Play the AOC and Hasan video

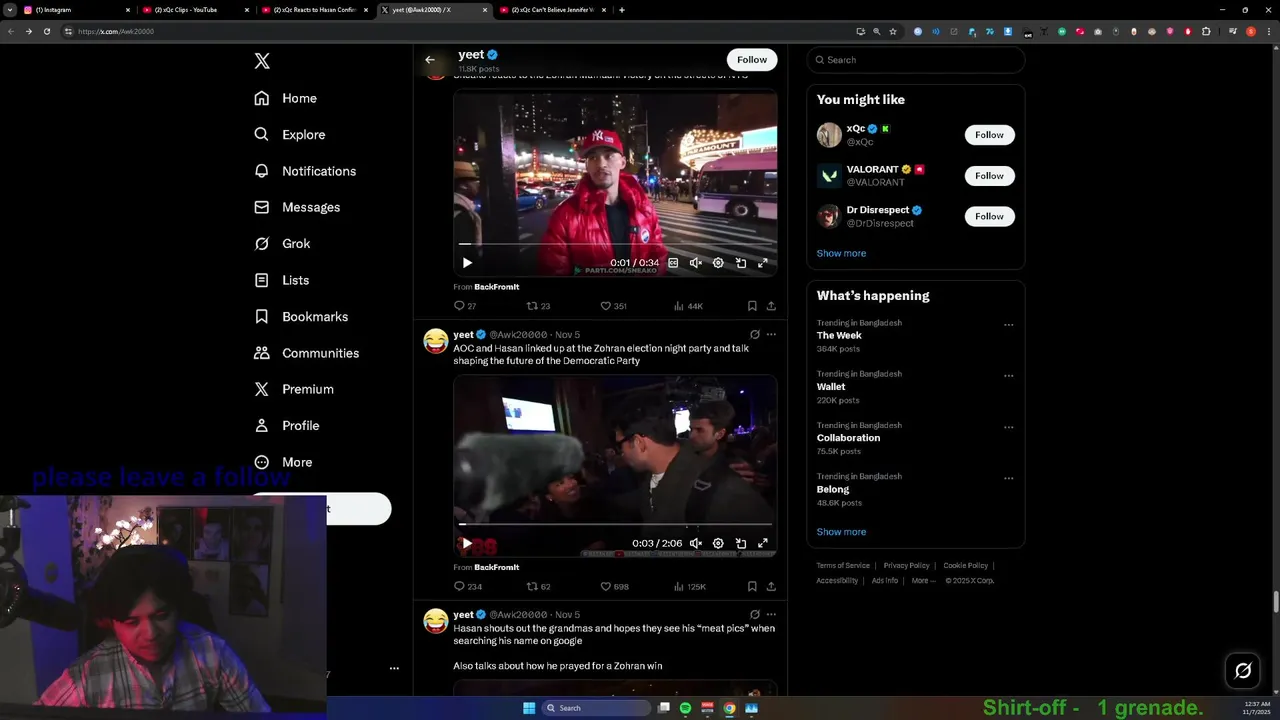click(467, 543)
